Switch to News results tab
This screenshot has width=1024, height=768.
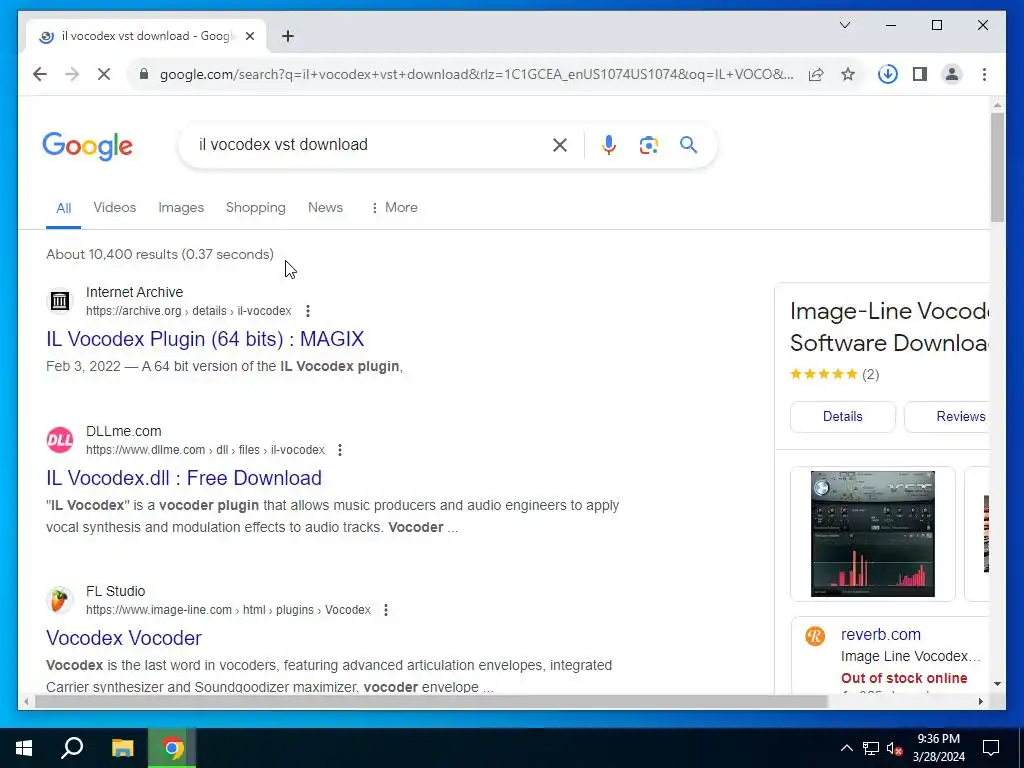coord(325,208)
